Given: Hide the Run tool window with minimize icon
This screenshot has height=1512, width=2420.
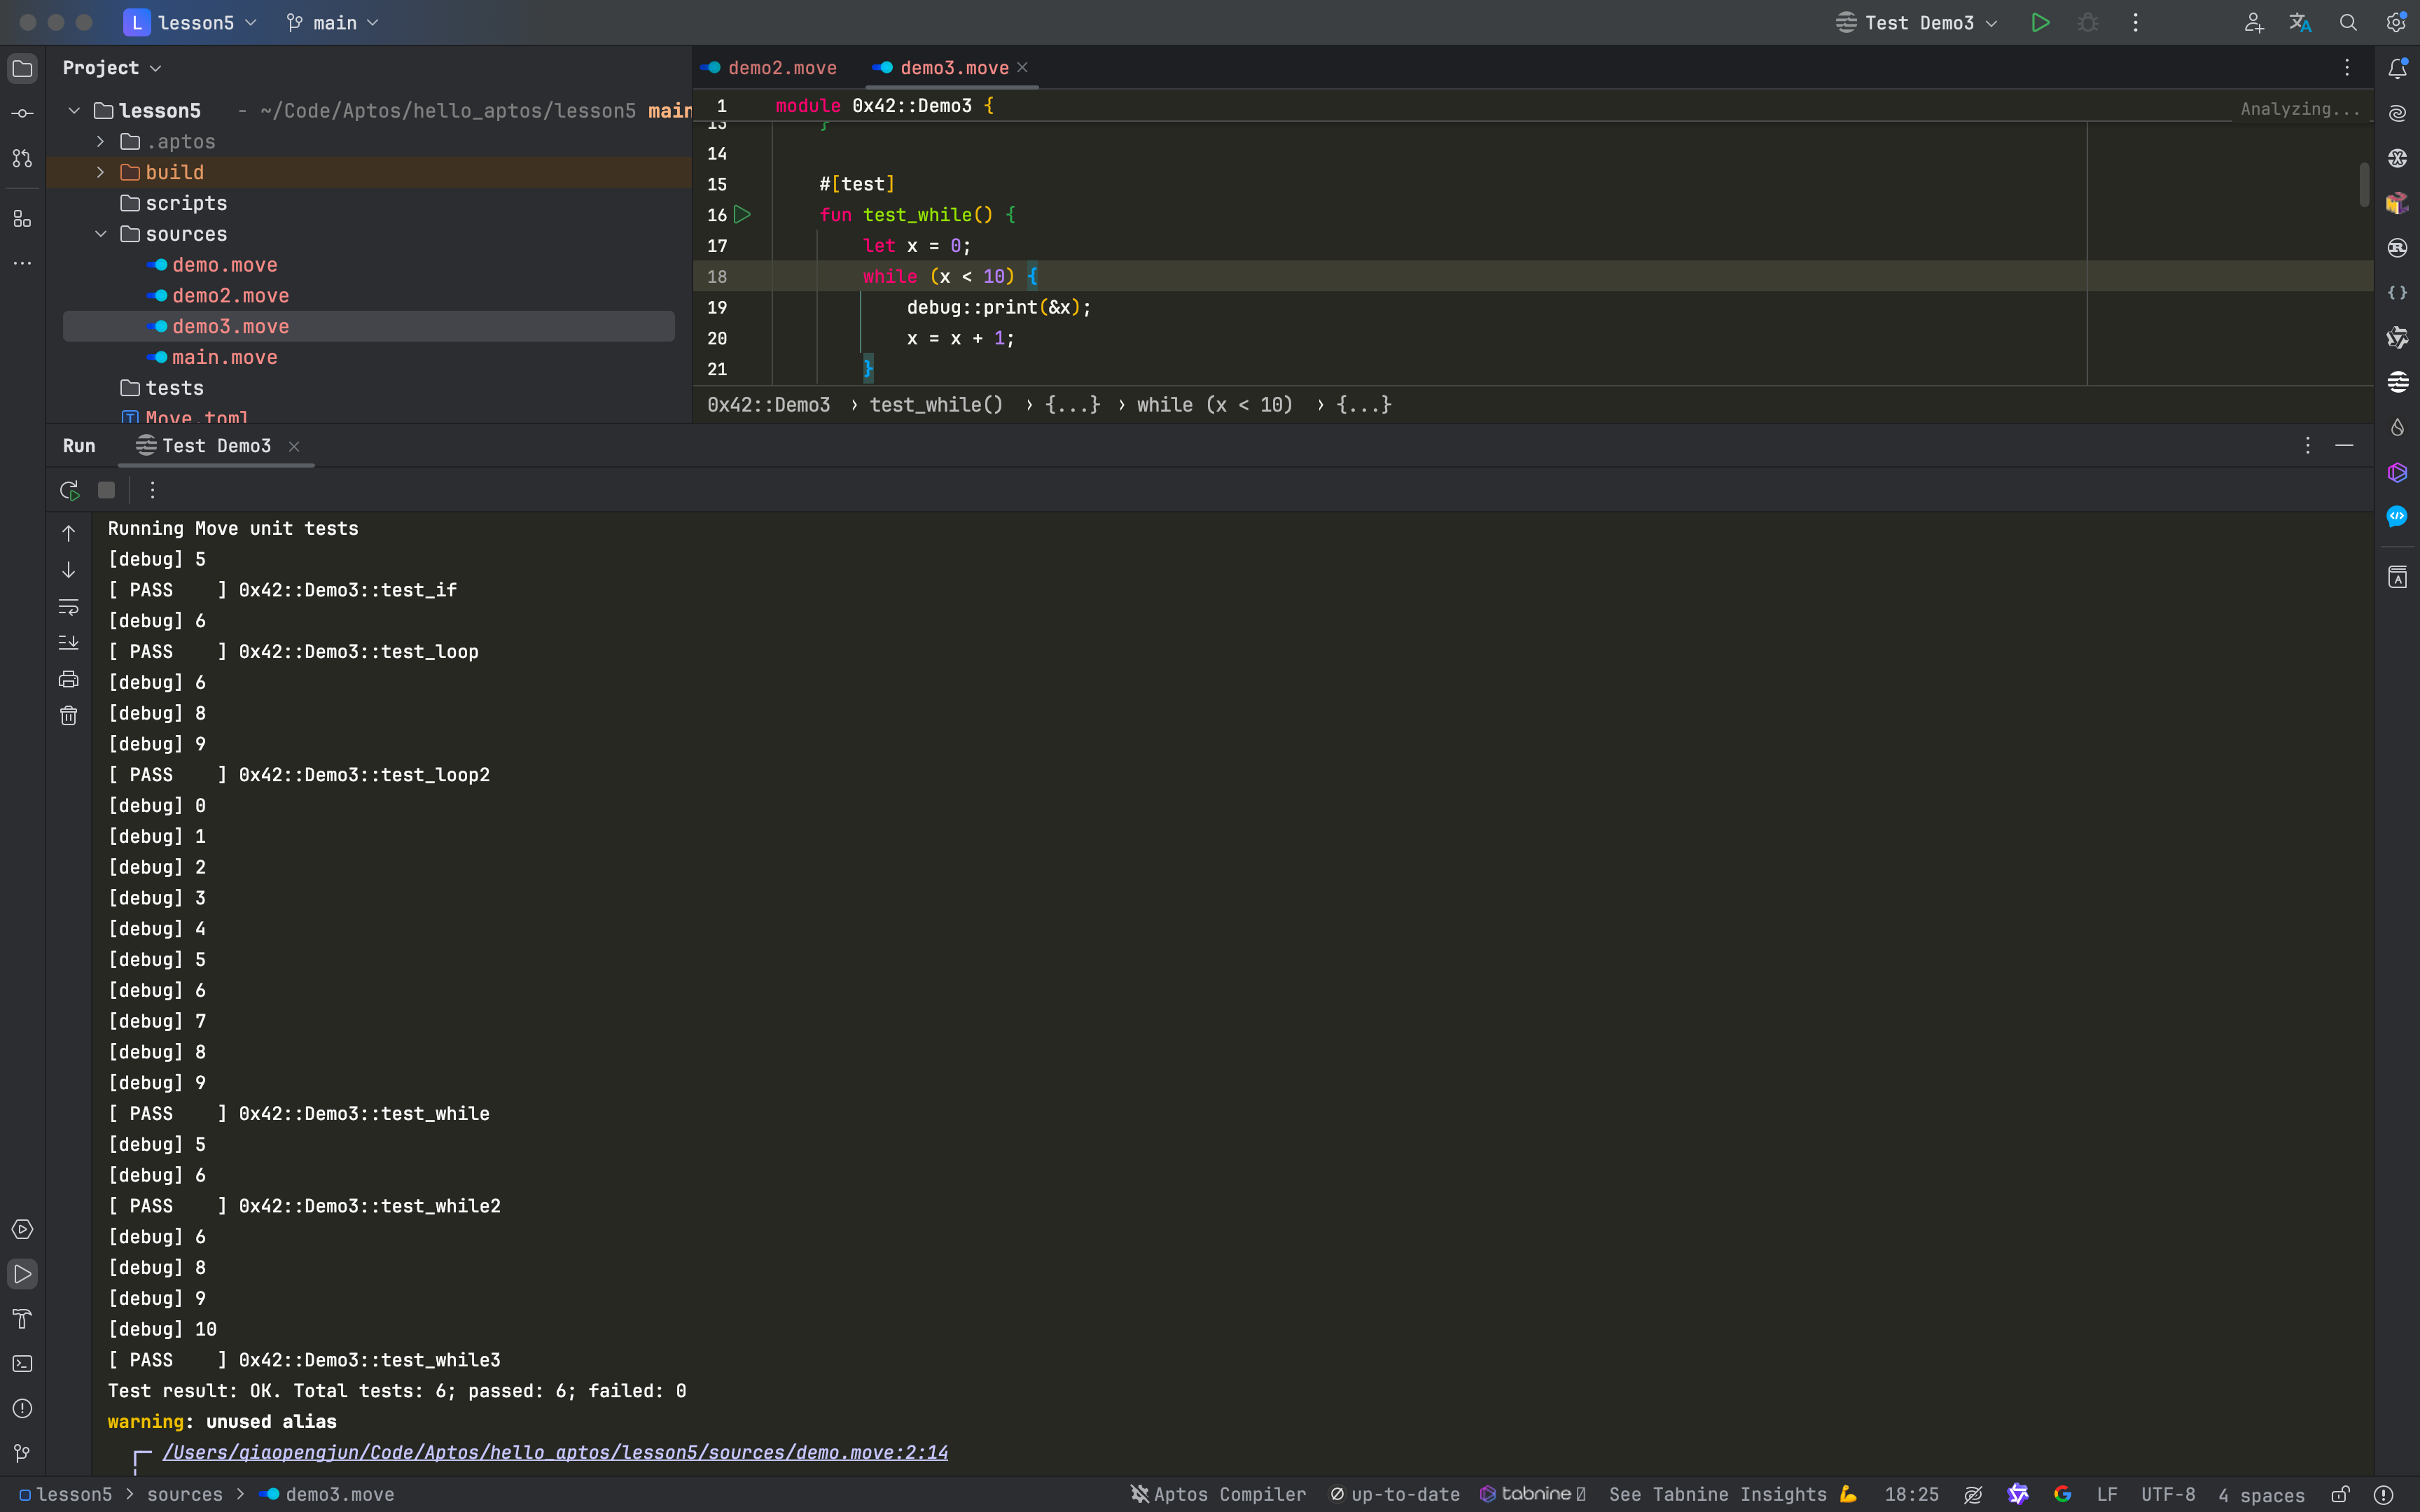Looking at the screenshot, I should [2344, 446].
